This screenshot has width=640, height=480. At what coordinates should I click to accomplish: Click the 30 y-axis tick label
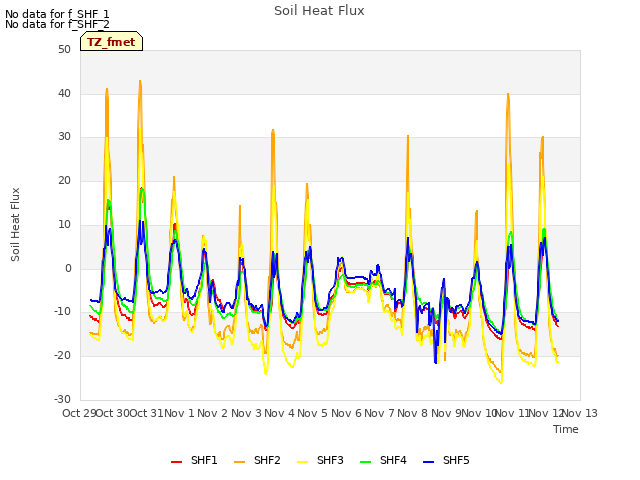click(x=64, y=137)
